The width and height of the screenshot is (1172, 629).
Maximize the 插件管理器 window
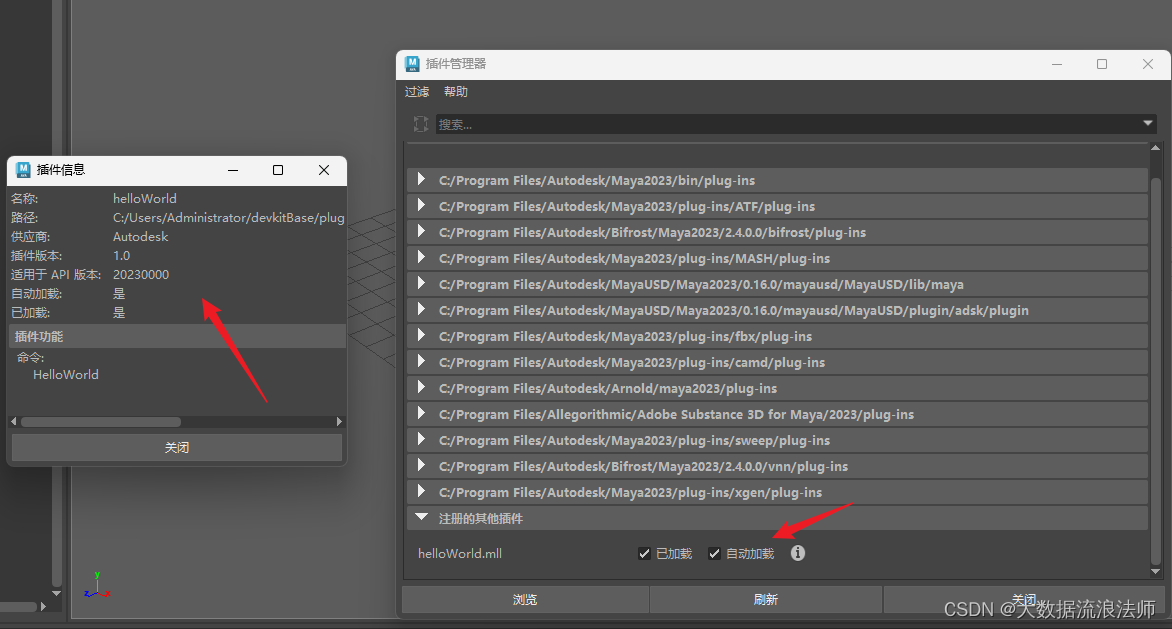point(1102,64)
